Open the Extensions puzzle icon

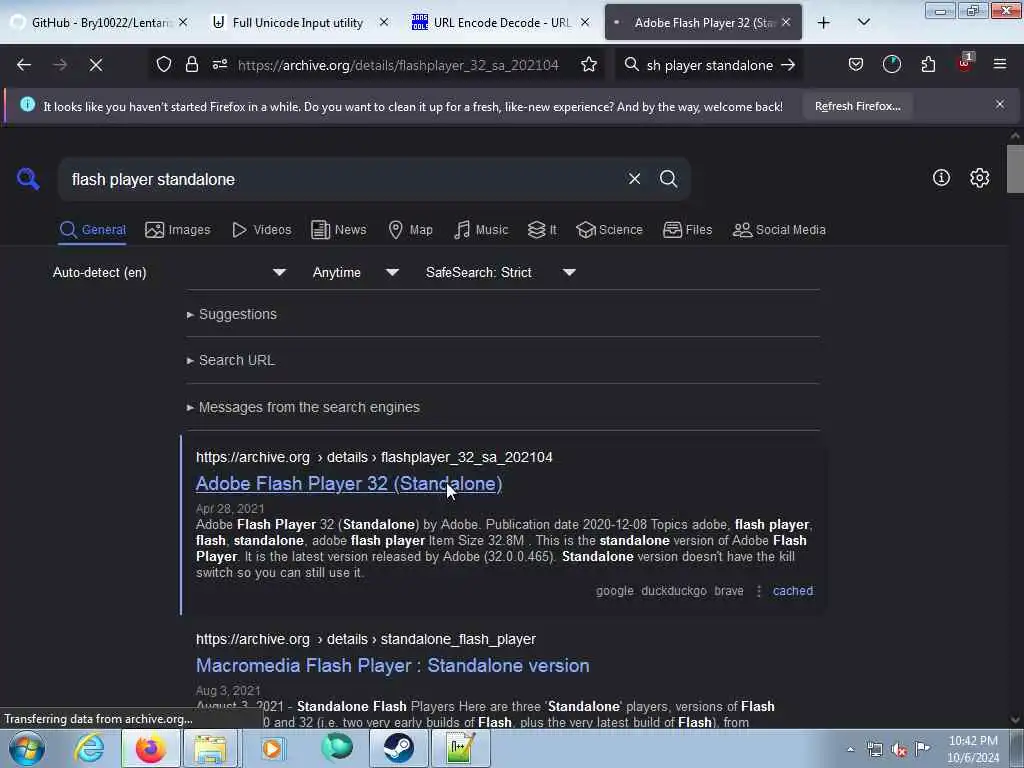coord(928,65)
